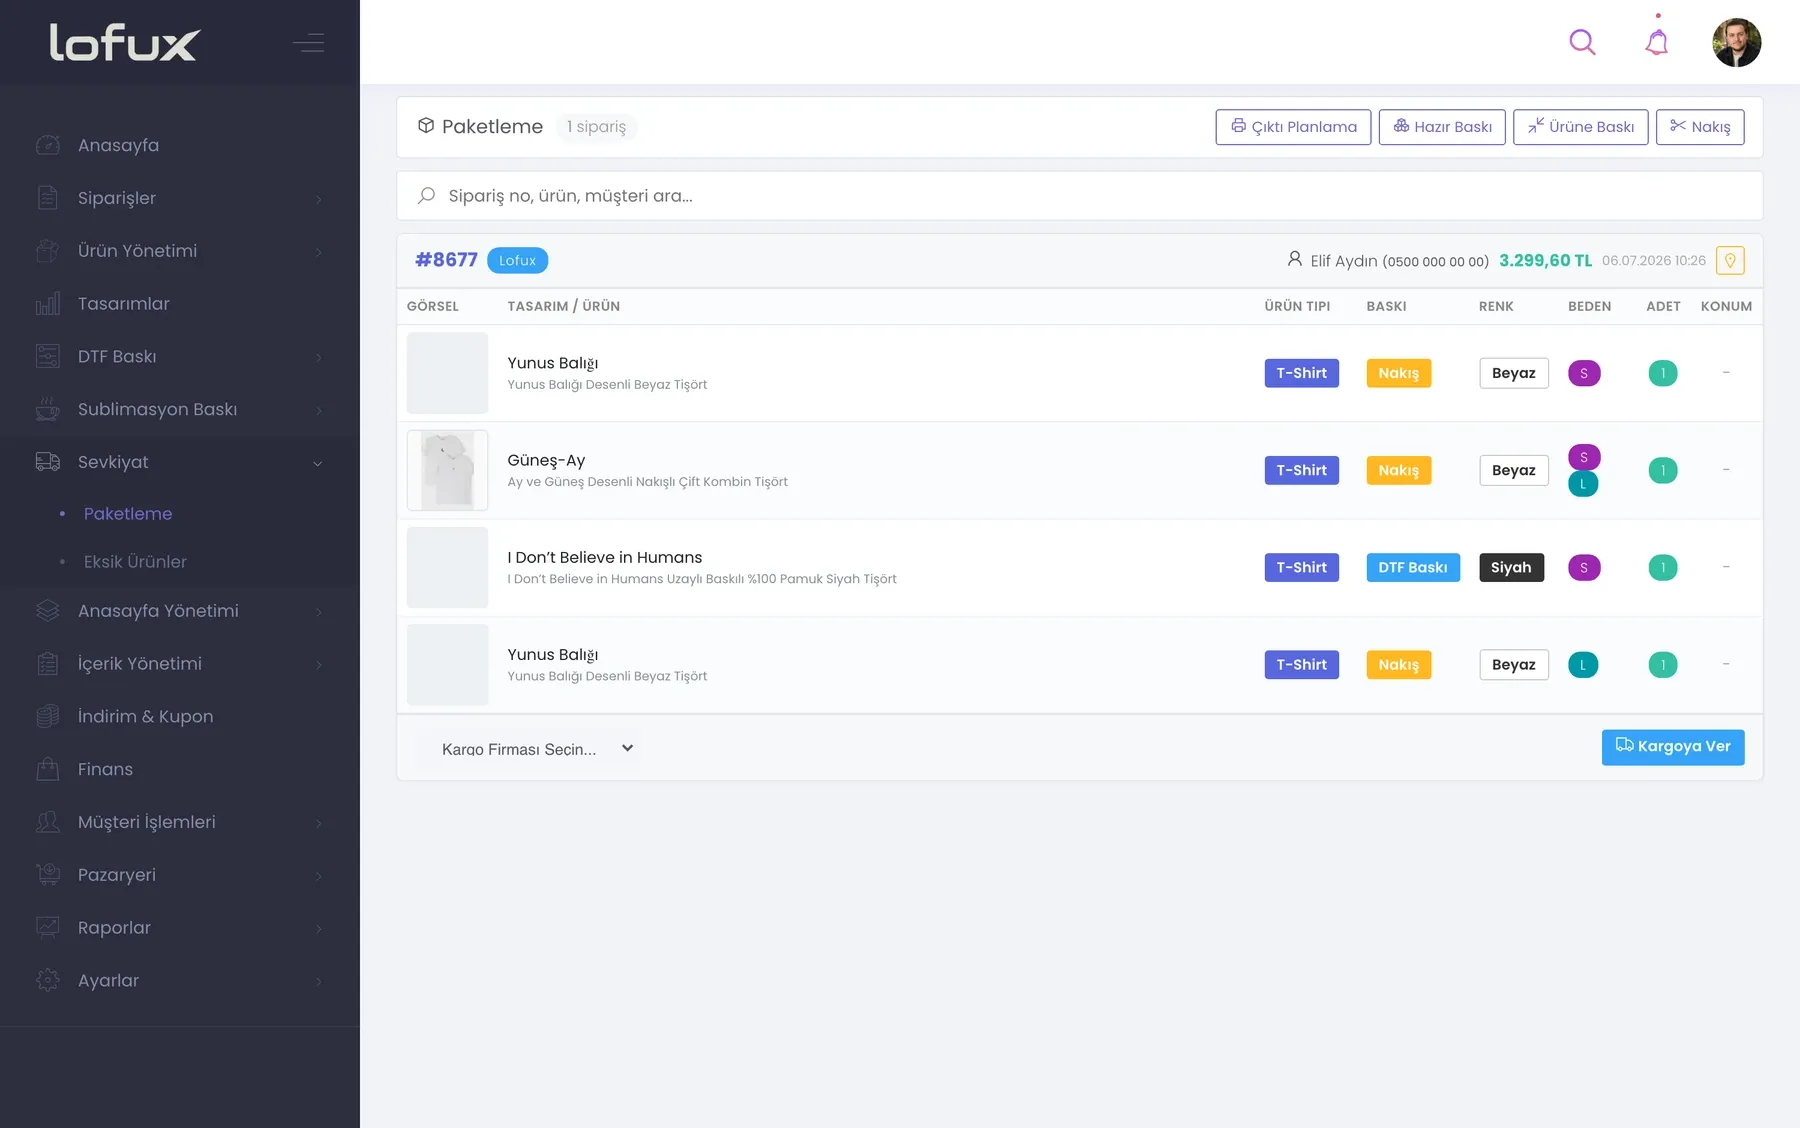The image size is (1800, 1128).
Task: Click the Siparişler document icon
Action: pos(48,198)
